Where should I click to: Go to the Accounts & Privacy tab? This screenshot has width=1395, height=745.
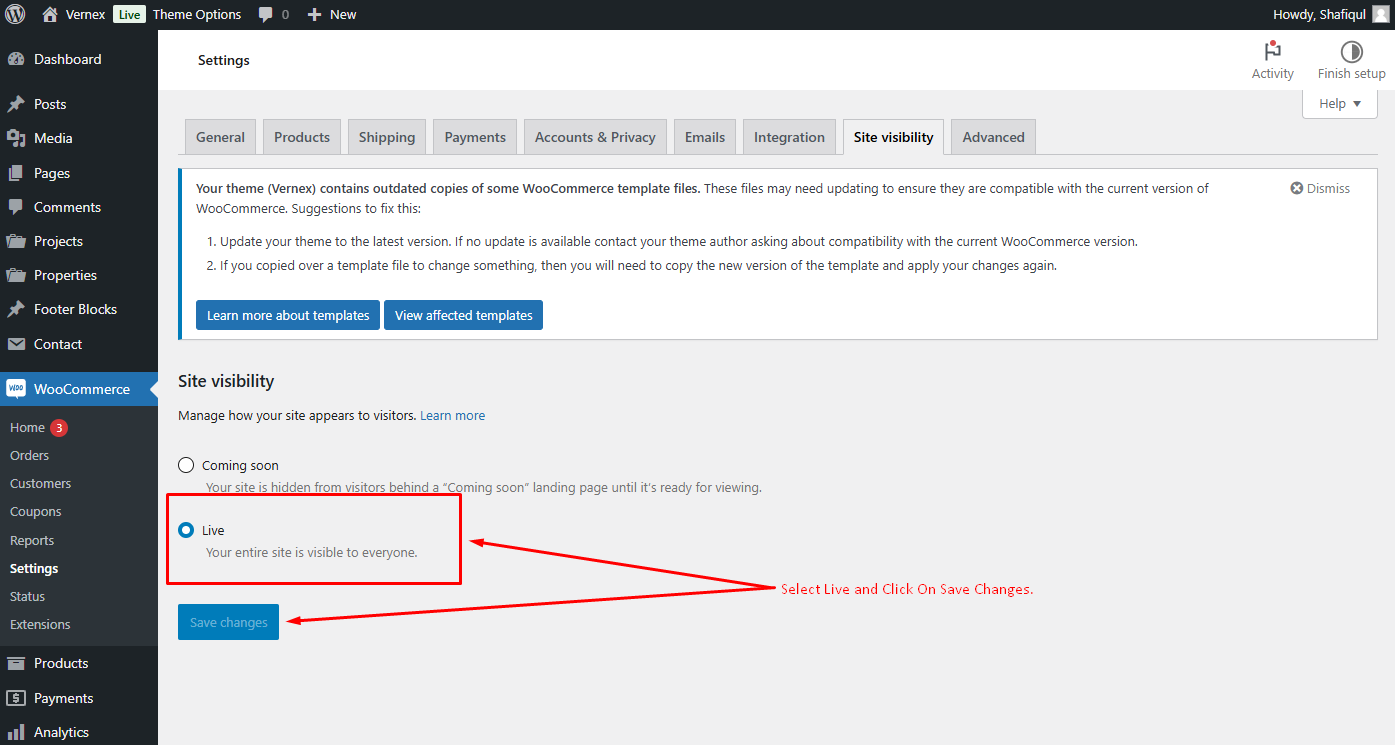coord(595,137)
